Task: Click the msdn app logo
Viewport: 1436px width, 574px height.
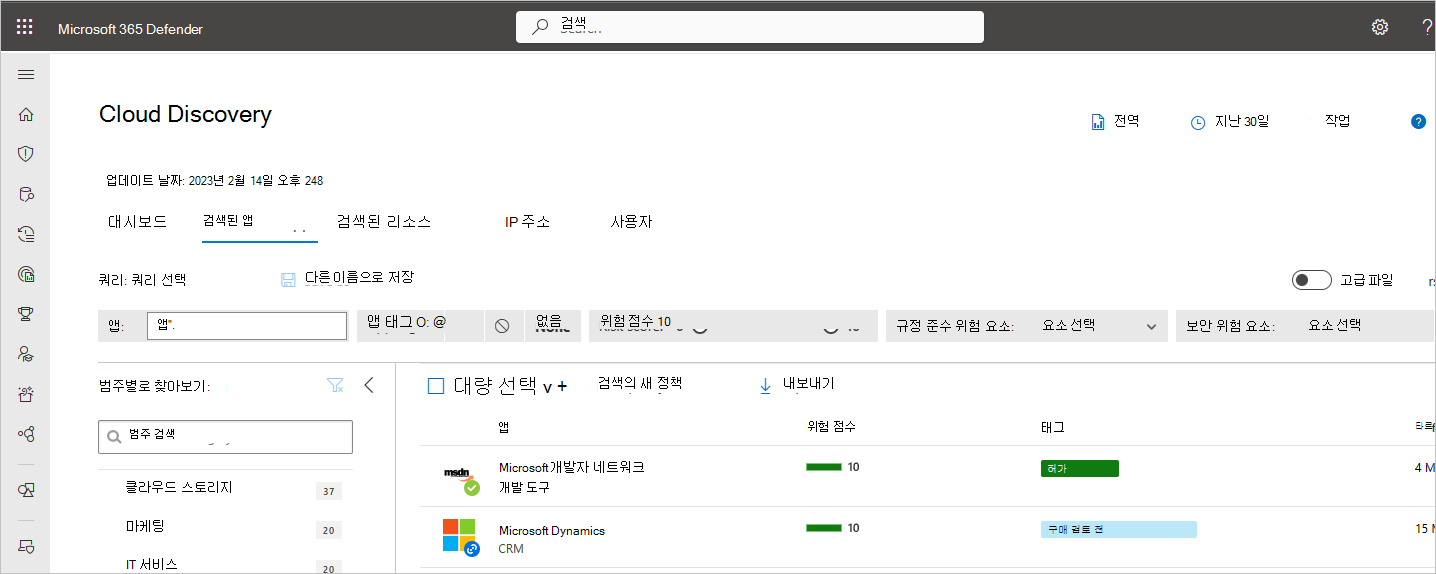Action: pos(461,478)
